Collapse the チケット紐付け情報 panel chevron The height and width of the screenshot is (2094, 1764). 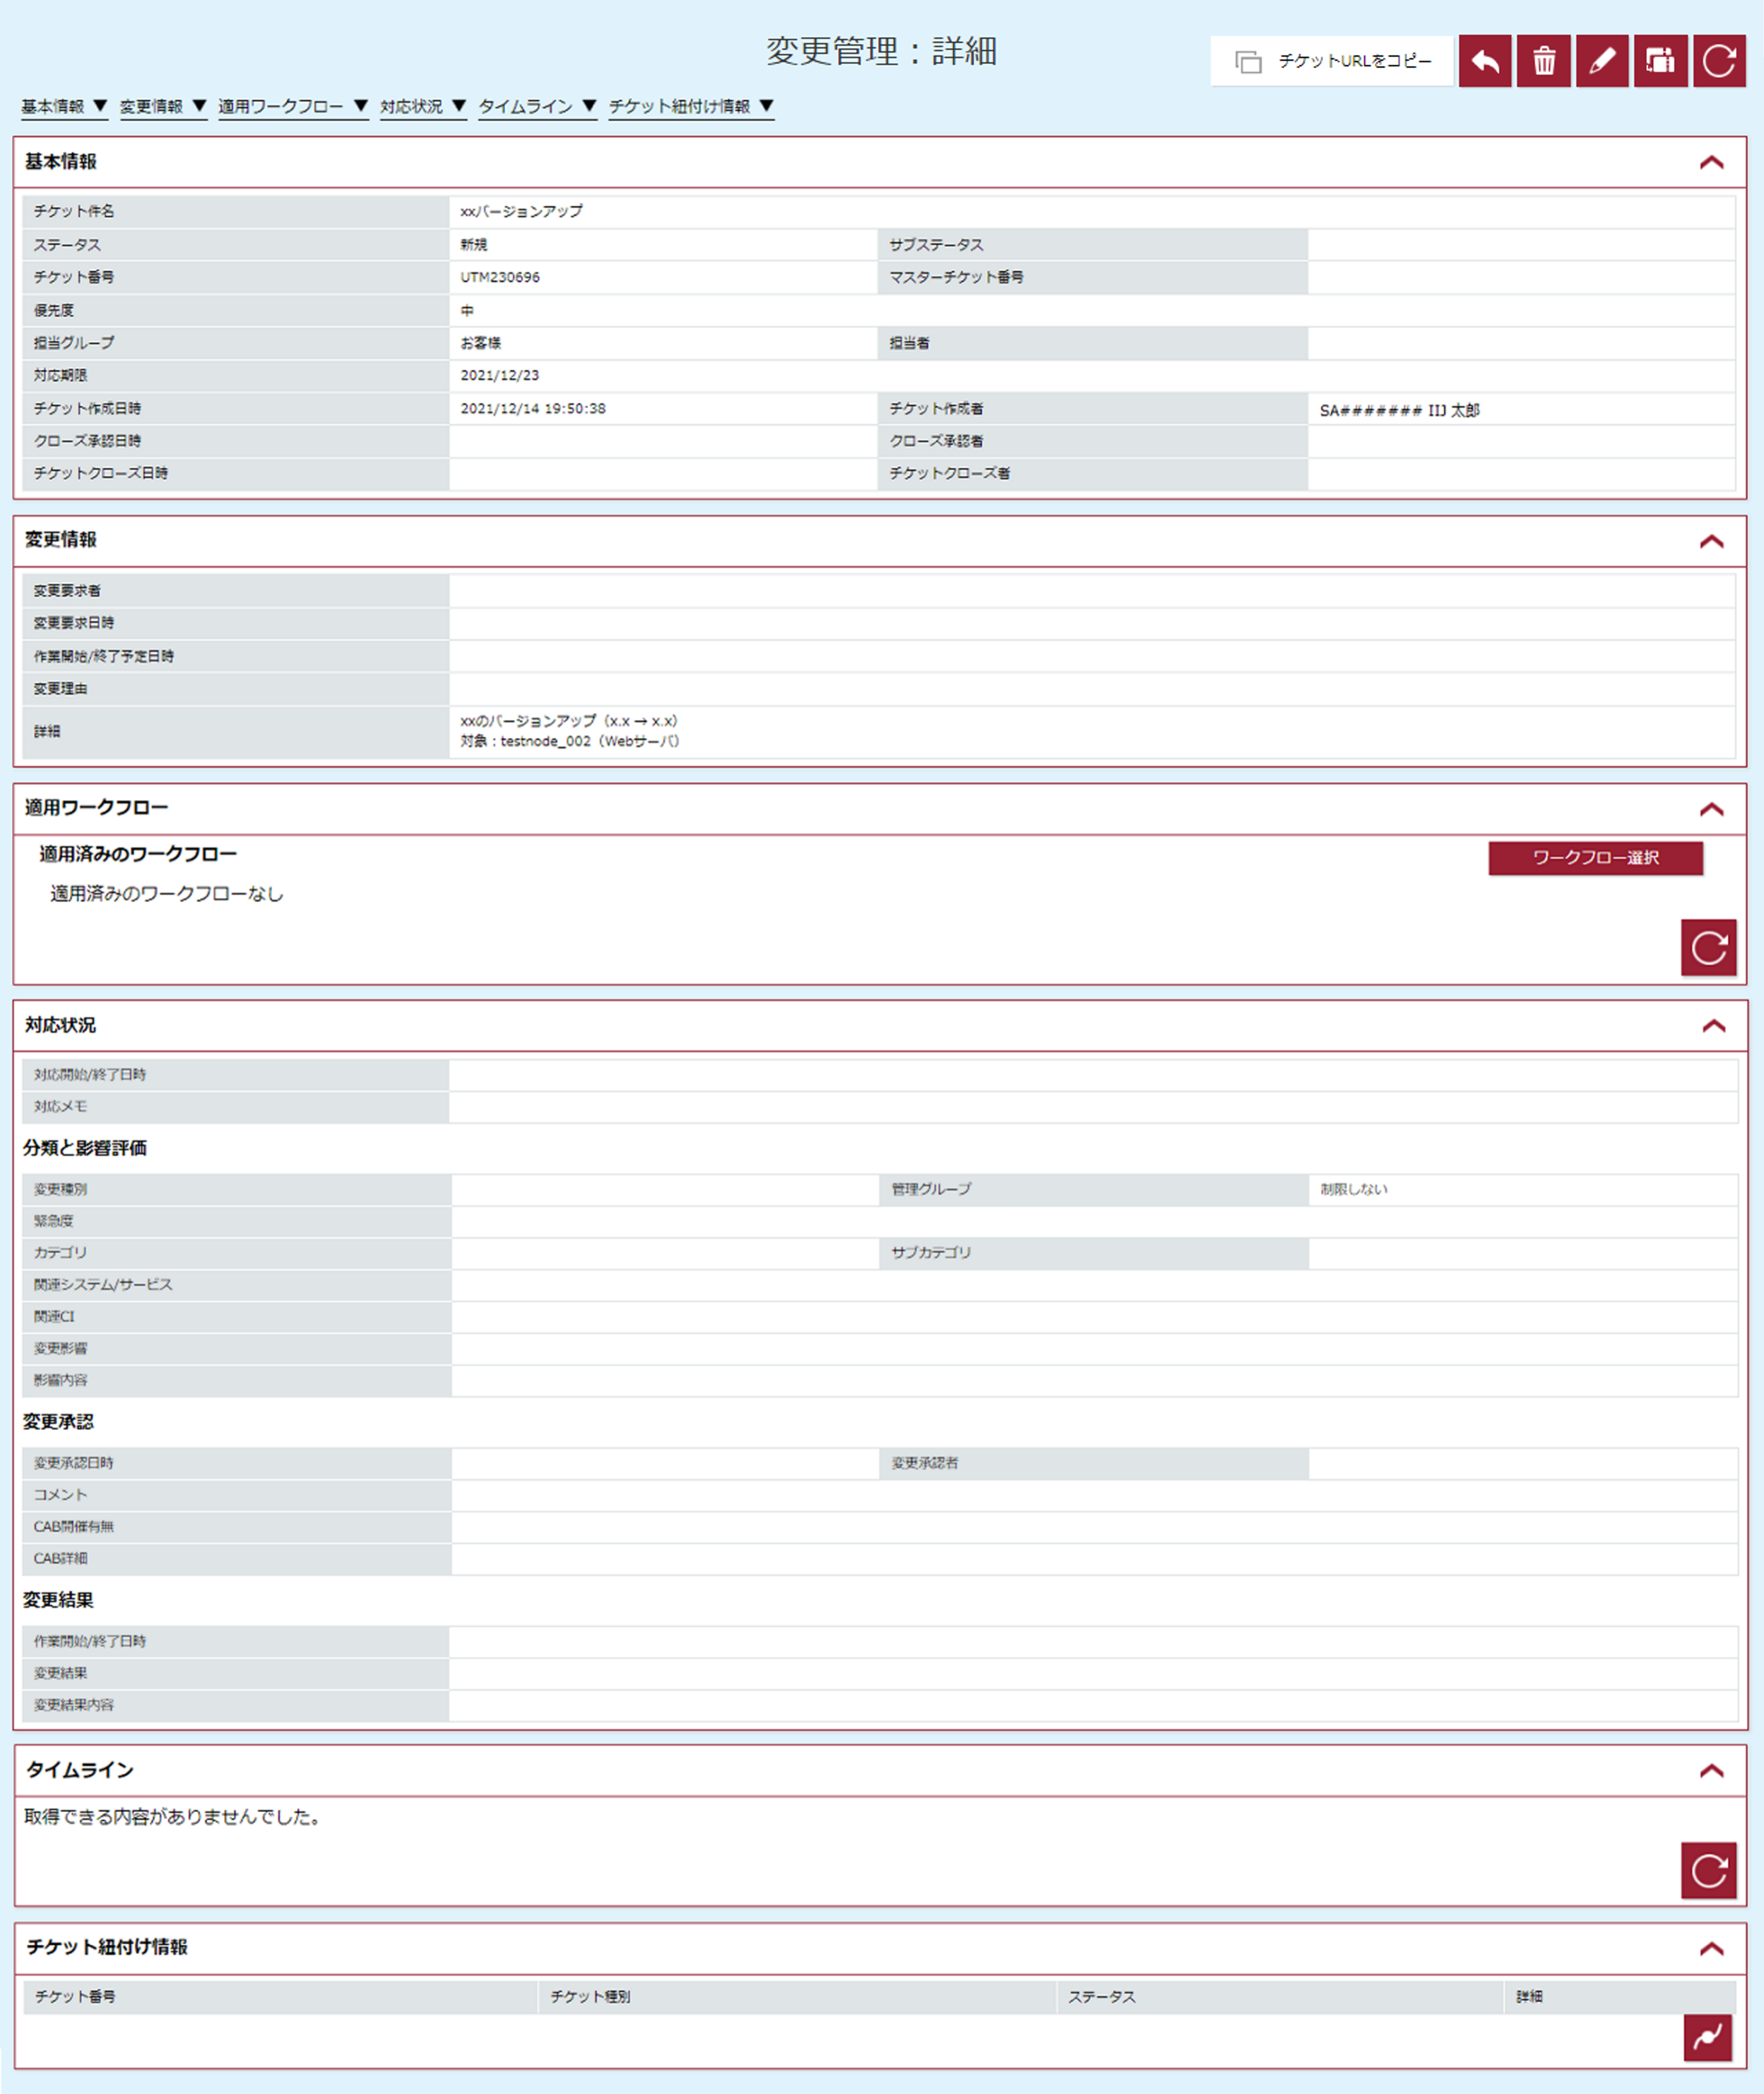1712,1949
